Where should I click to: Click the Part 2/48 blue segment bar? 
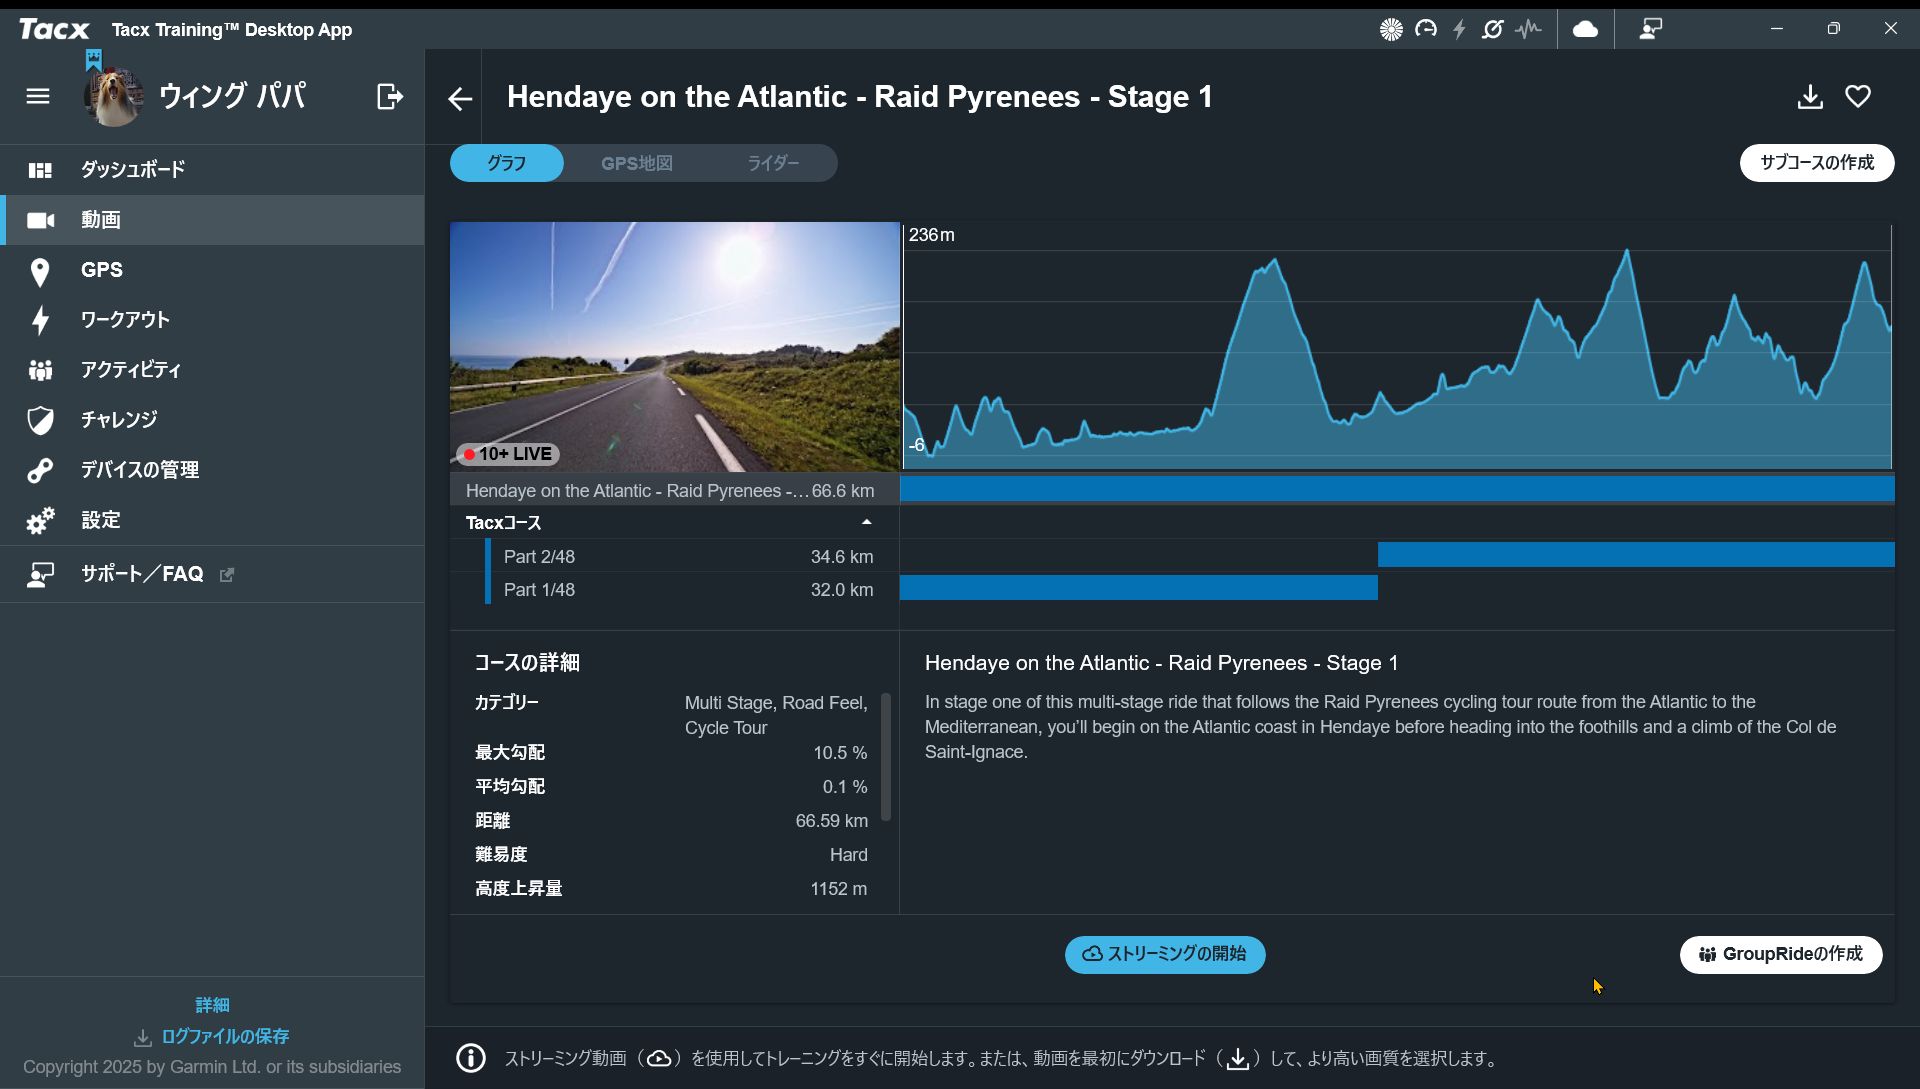1636,555
